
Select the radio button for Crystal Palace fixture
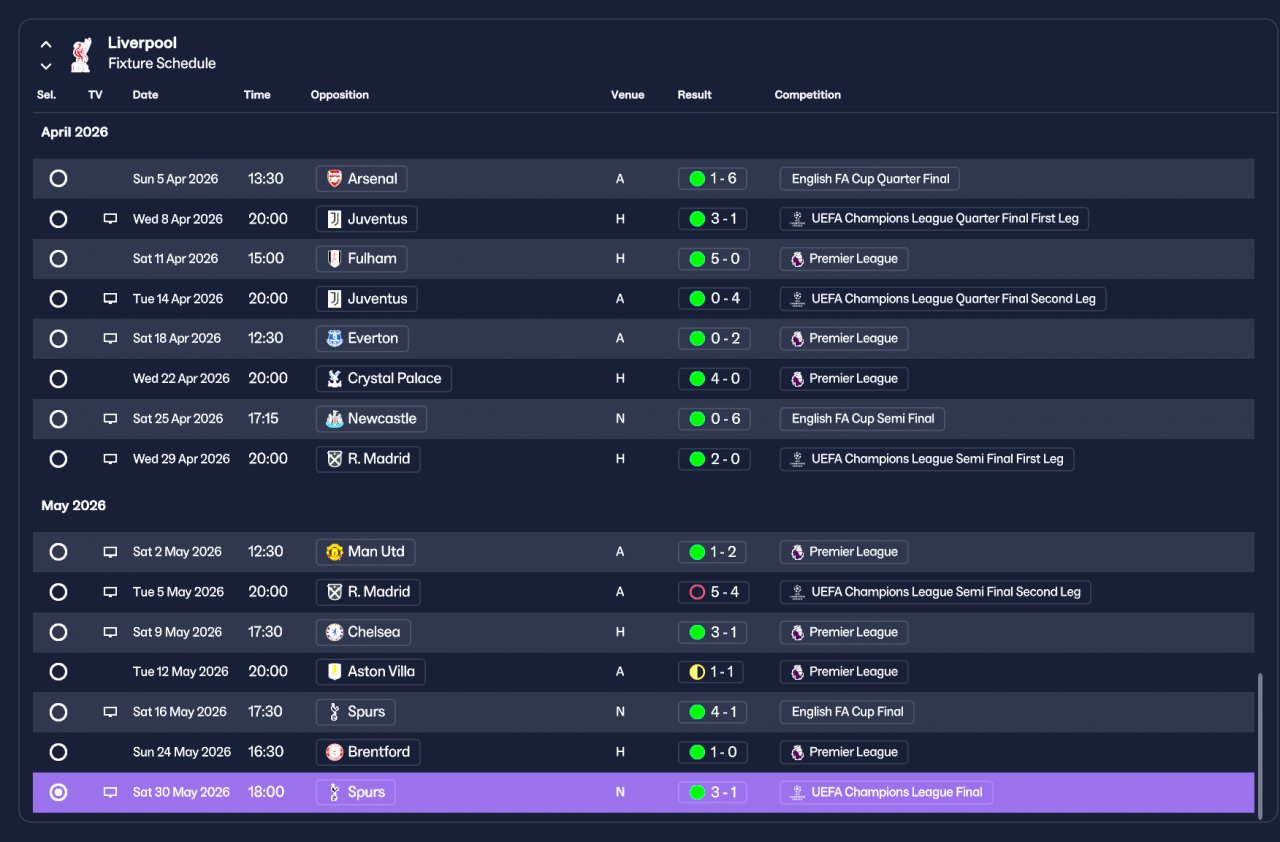[x=58, y=379]
